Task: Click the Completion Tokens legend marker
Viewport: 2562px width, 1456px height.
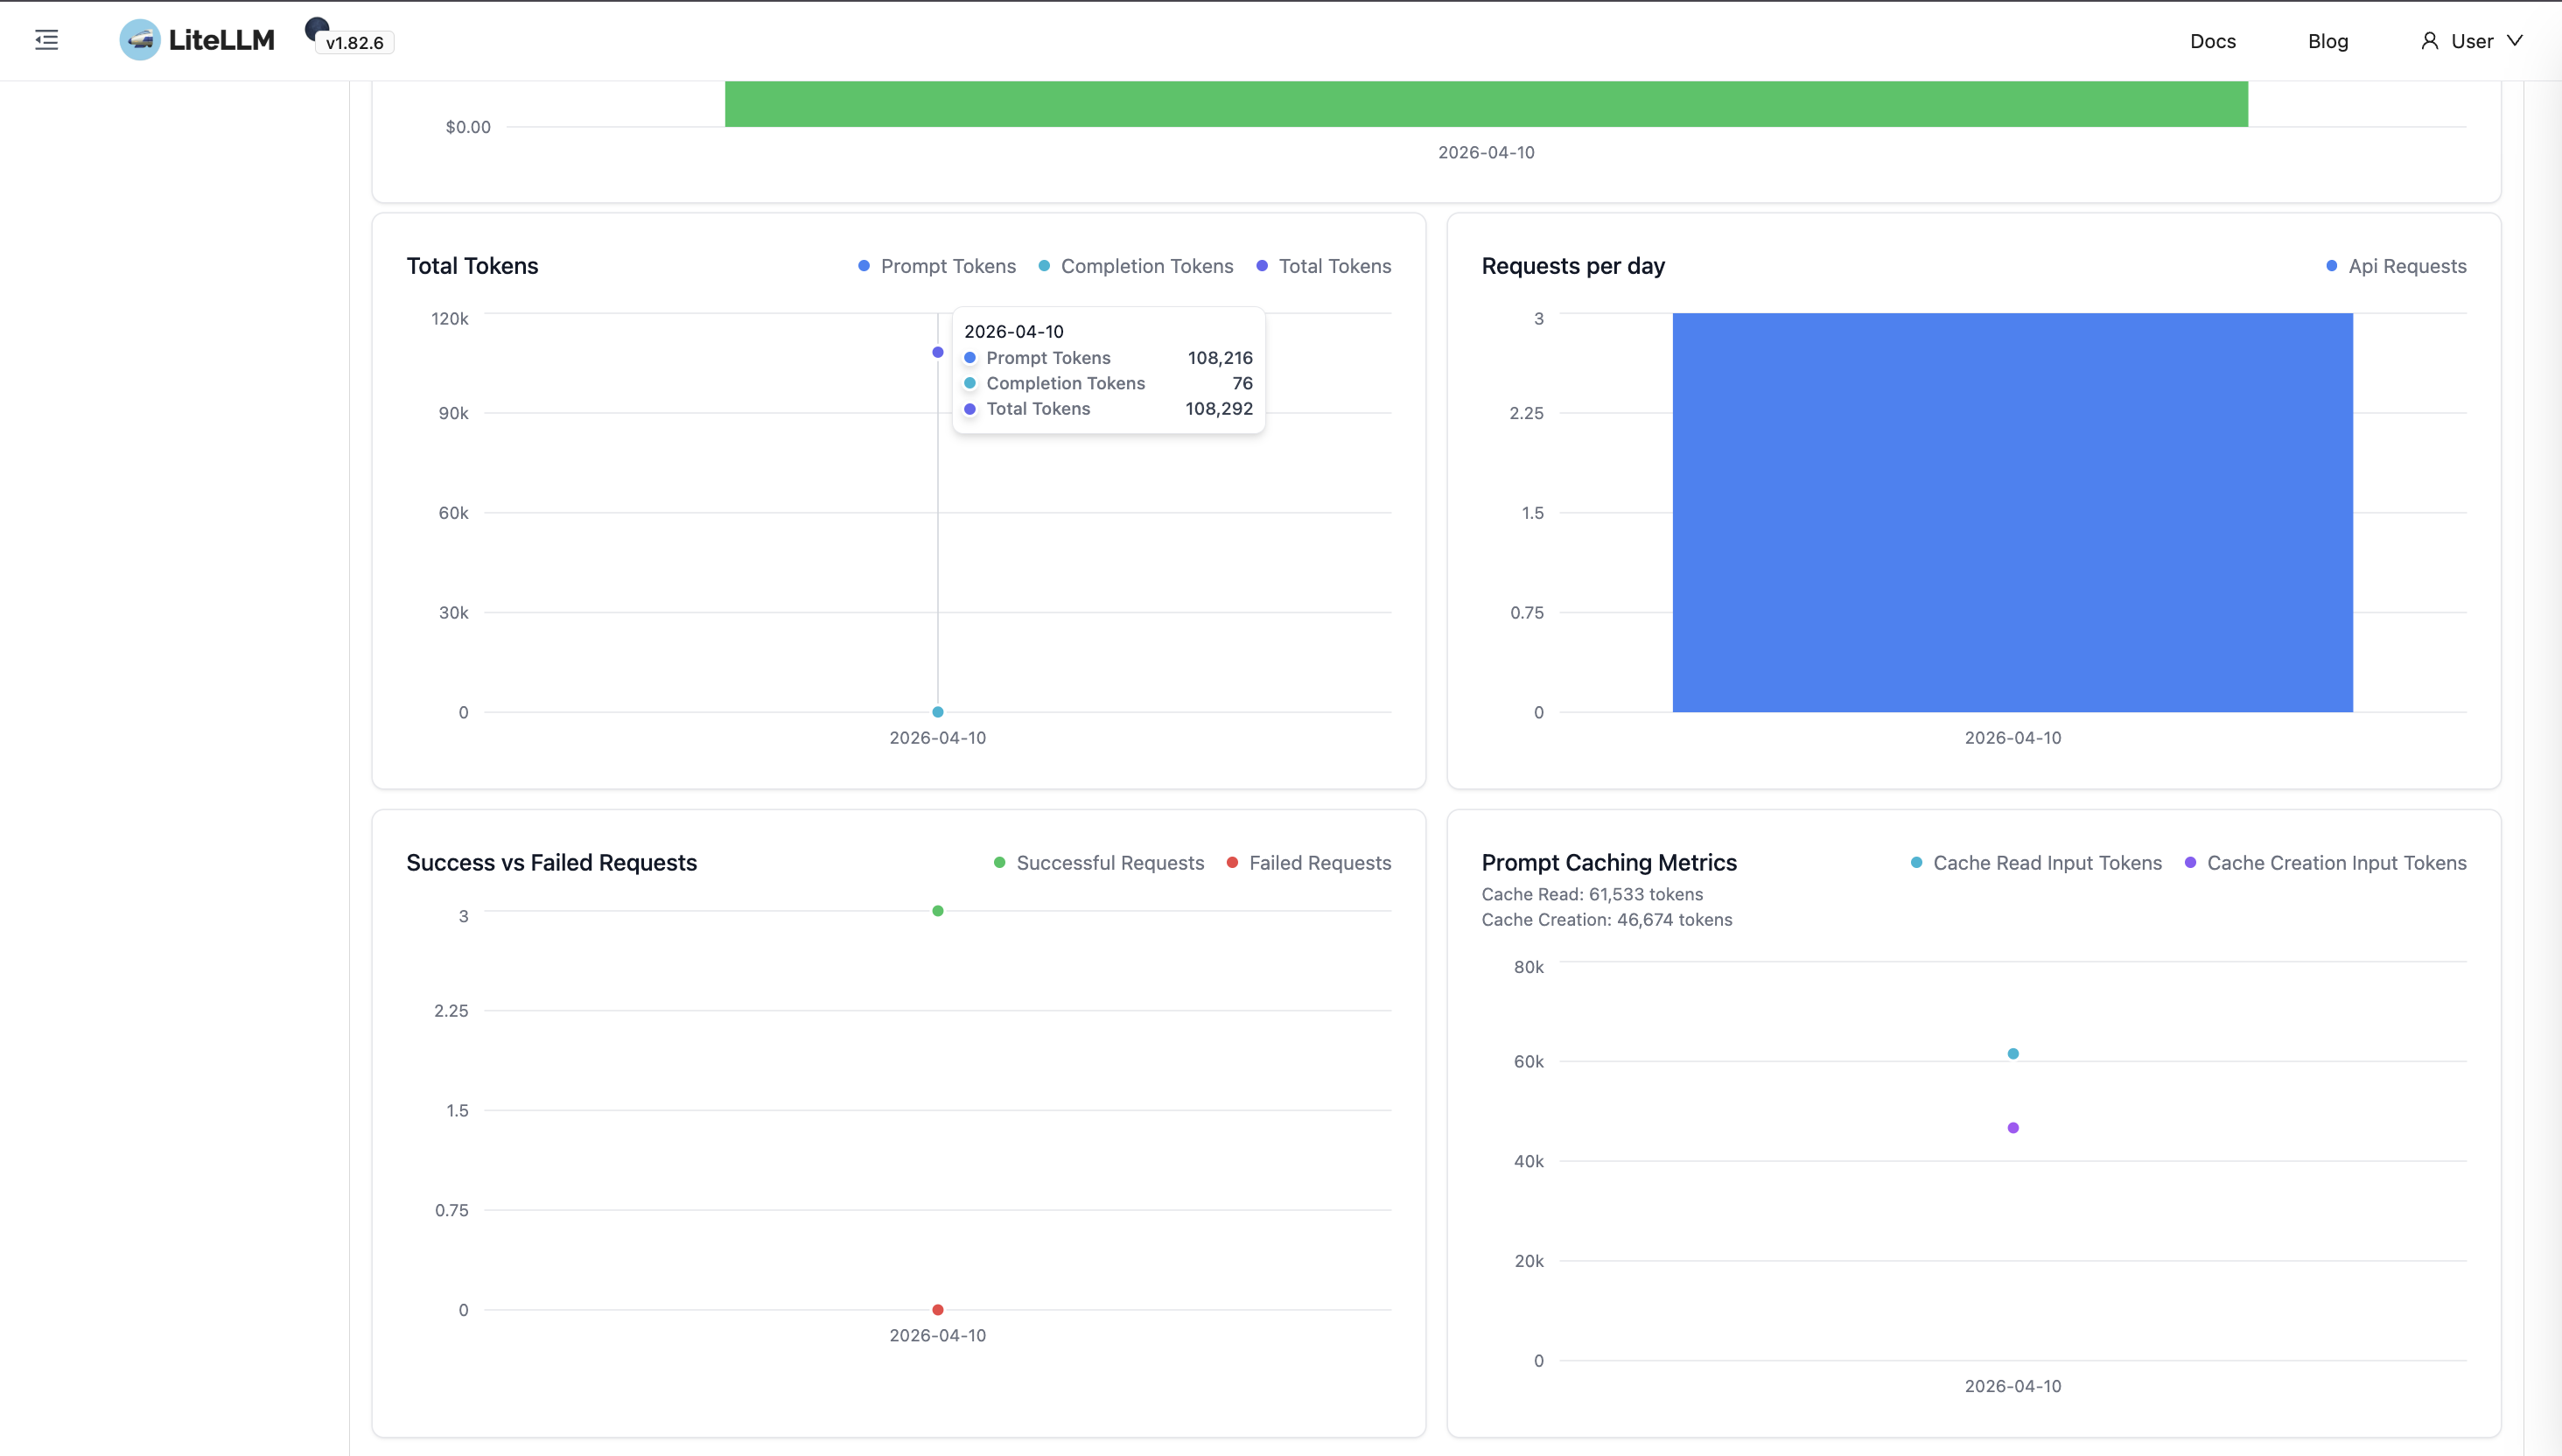Action: (x=1043, y=266)
